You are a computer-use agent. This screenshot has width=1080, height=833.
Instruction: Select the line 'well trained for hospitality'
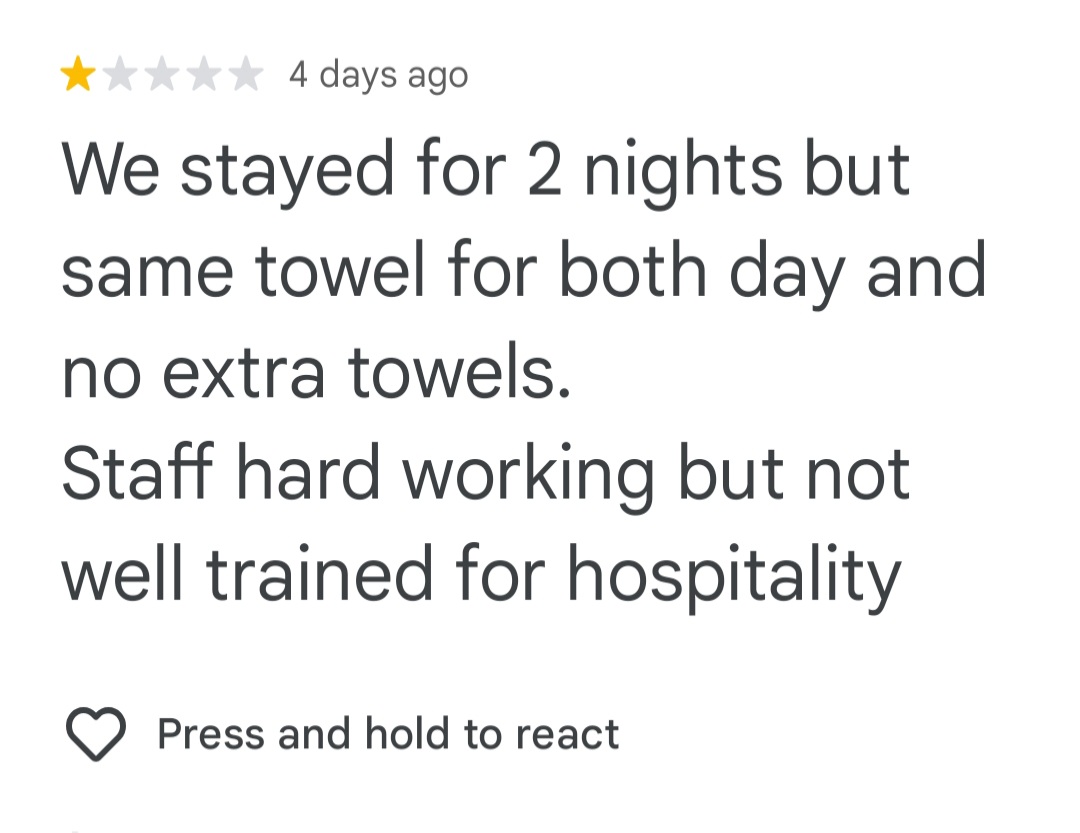click(481, 577)
